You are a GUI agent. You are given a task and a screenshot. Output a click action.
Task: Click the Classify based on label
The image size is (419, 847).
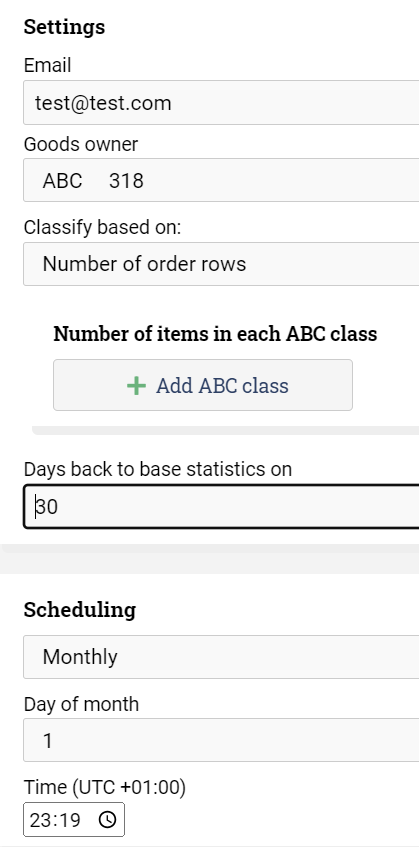pos(103,227)
